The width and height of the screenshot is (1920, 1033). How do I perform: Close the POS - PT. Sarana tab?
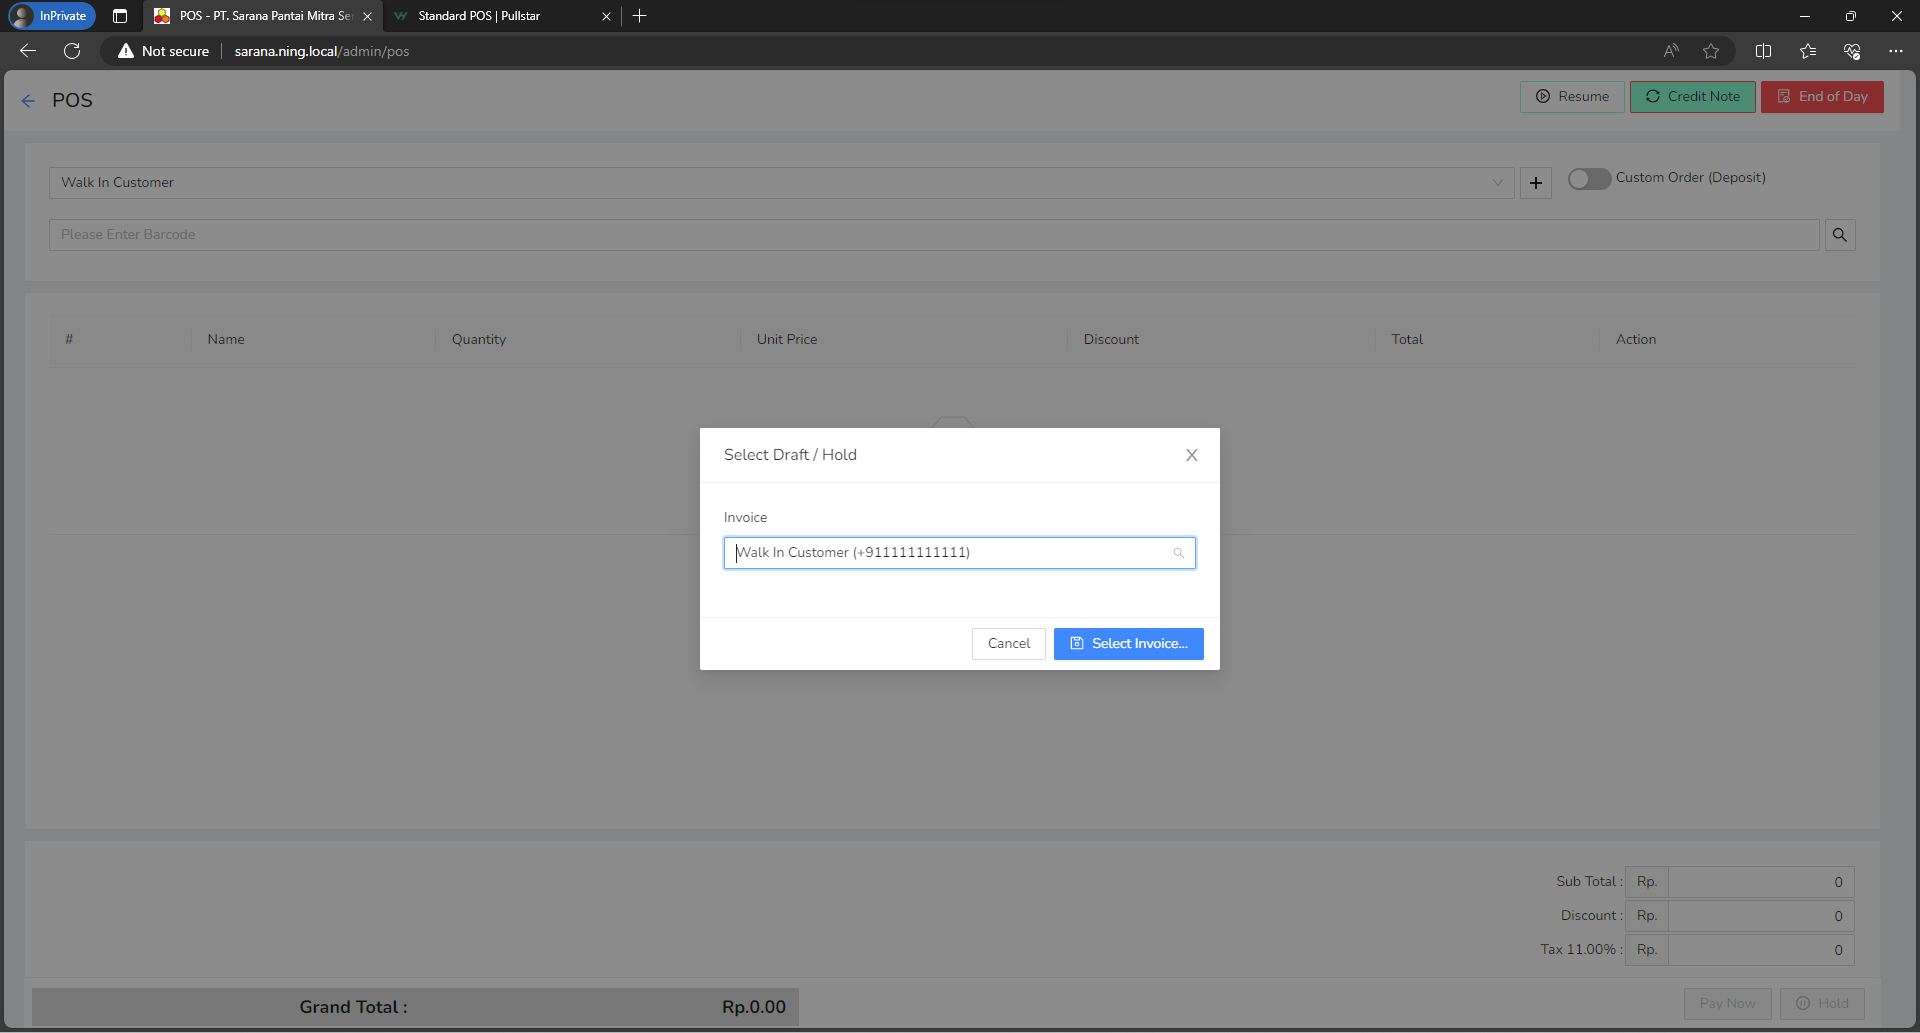367,16
